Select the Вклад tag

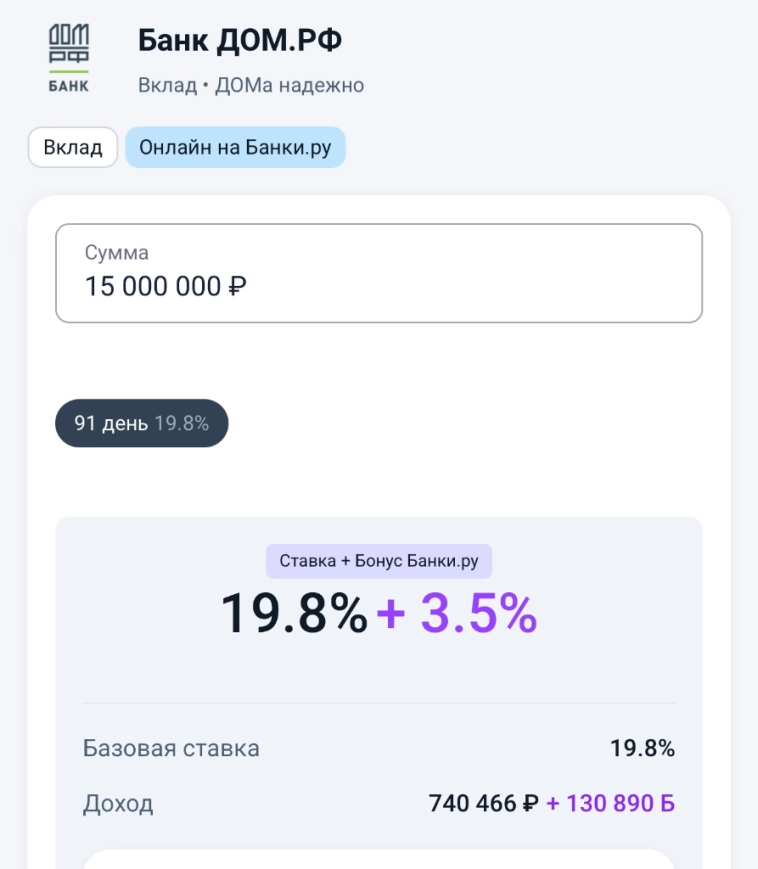73,148
